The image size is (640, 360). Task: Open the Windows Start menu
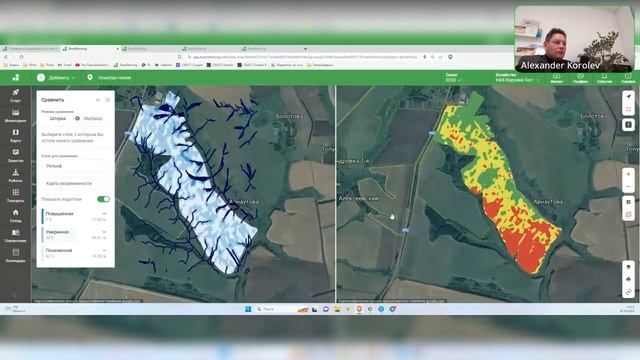point(248,309)
